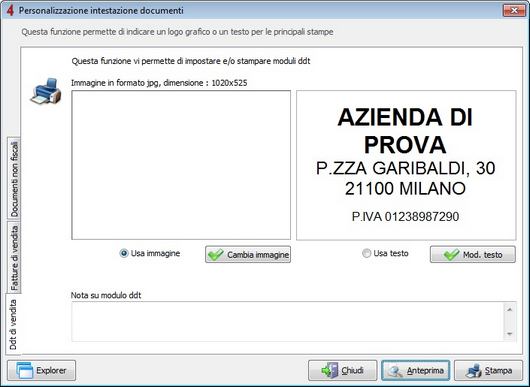Click 'P.IVA 01238987290' text in preview

click(405, 216)
